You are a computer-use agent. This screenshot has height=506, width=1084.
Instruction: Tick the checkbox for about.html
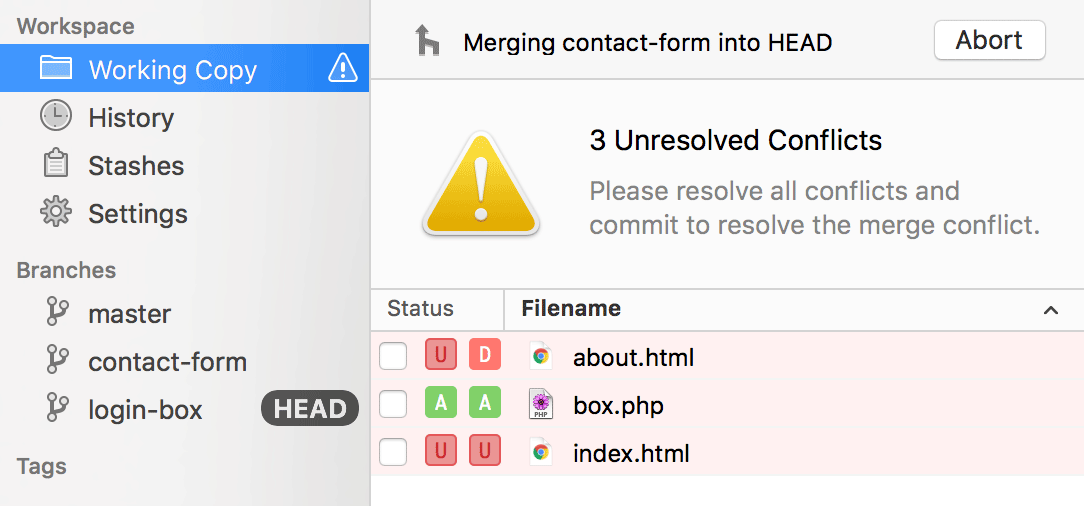(393, 356)
